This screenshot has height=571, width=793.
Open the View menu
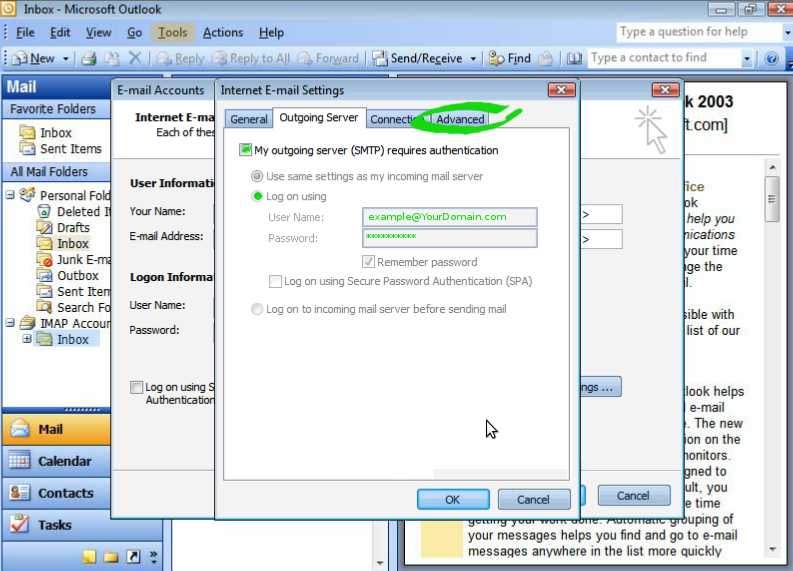[x=98, y=32]
